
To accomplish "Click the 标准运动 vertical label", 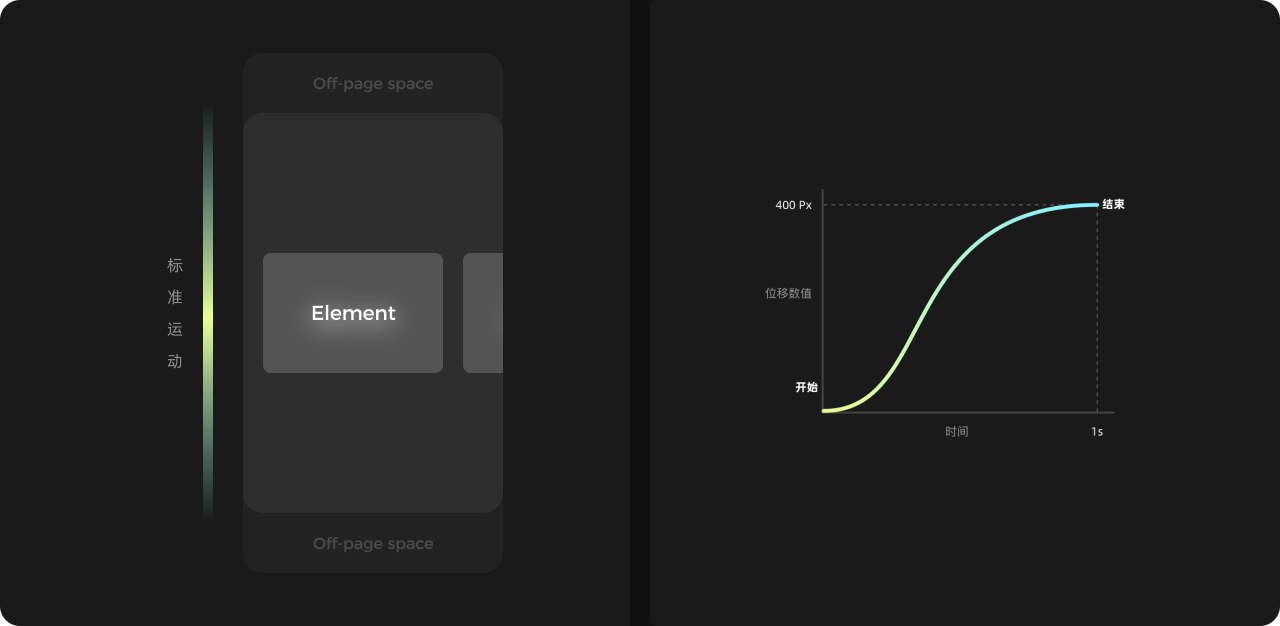I will (x=175, y=313).
